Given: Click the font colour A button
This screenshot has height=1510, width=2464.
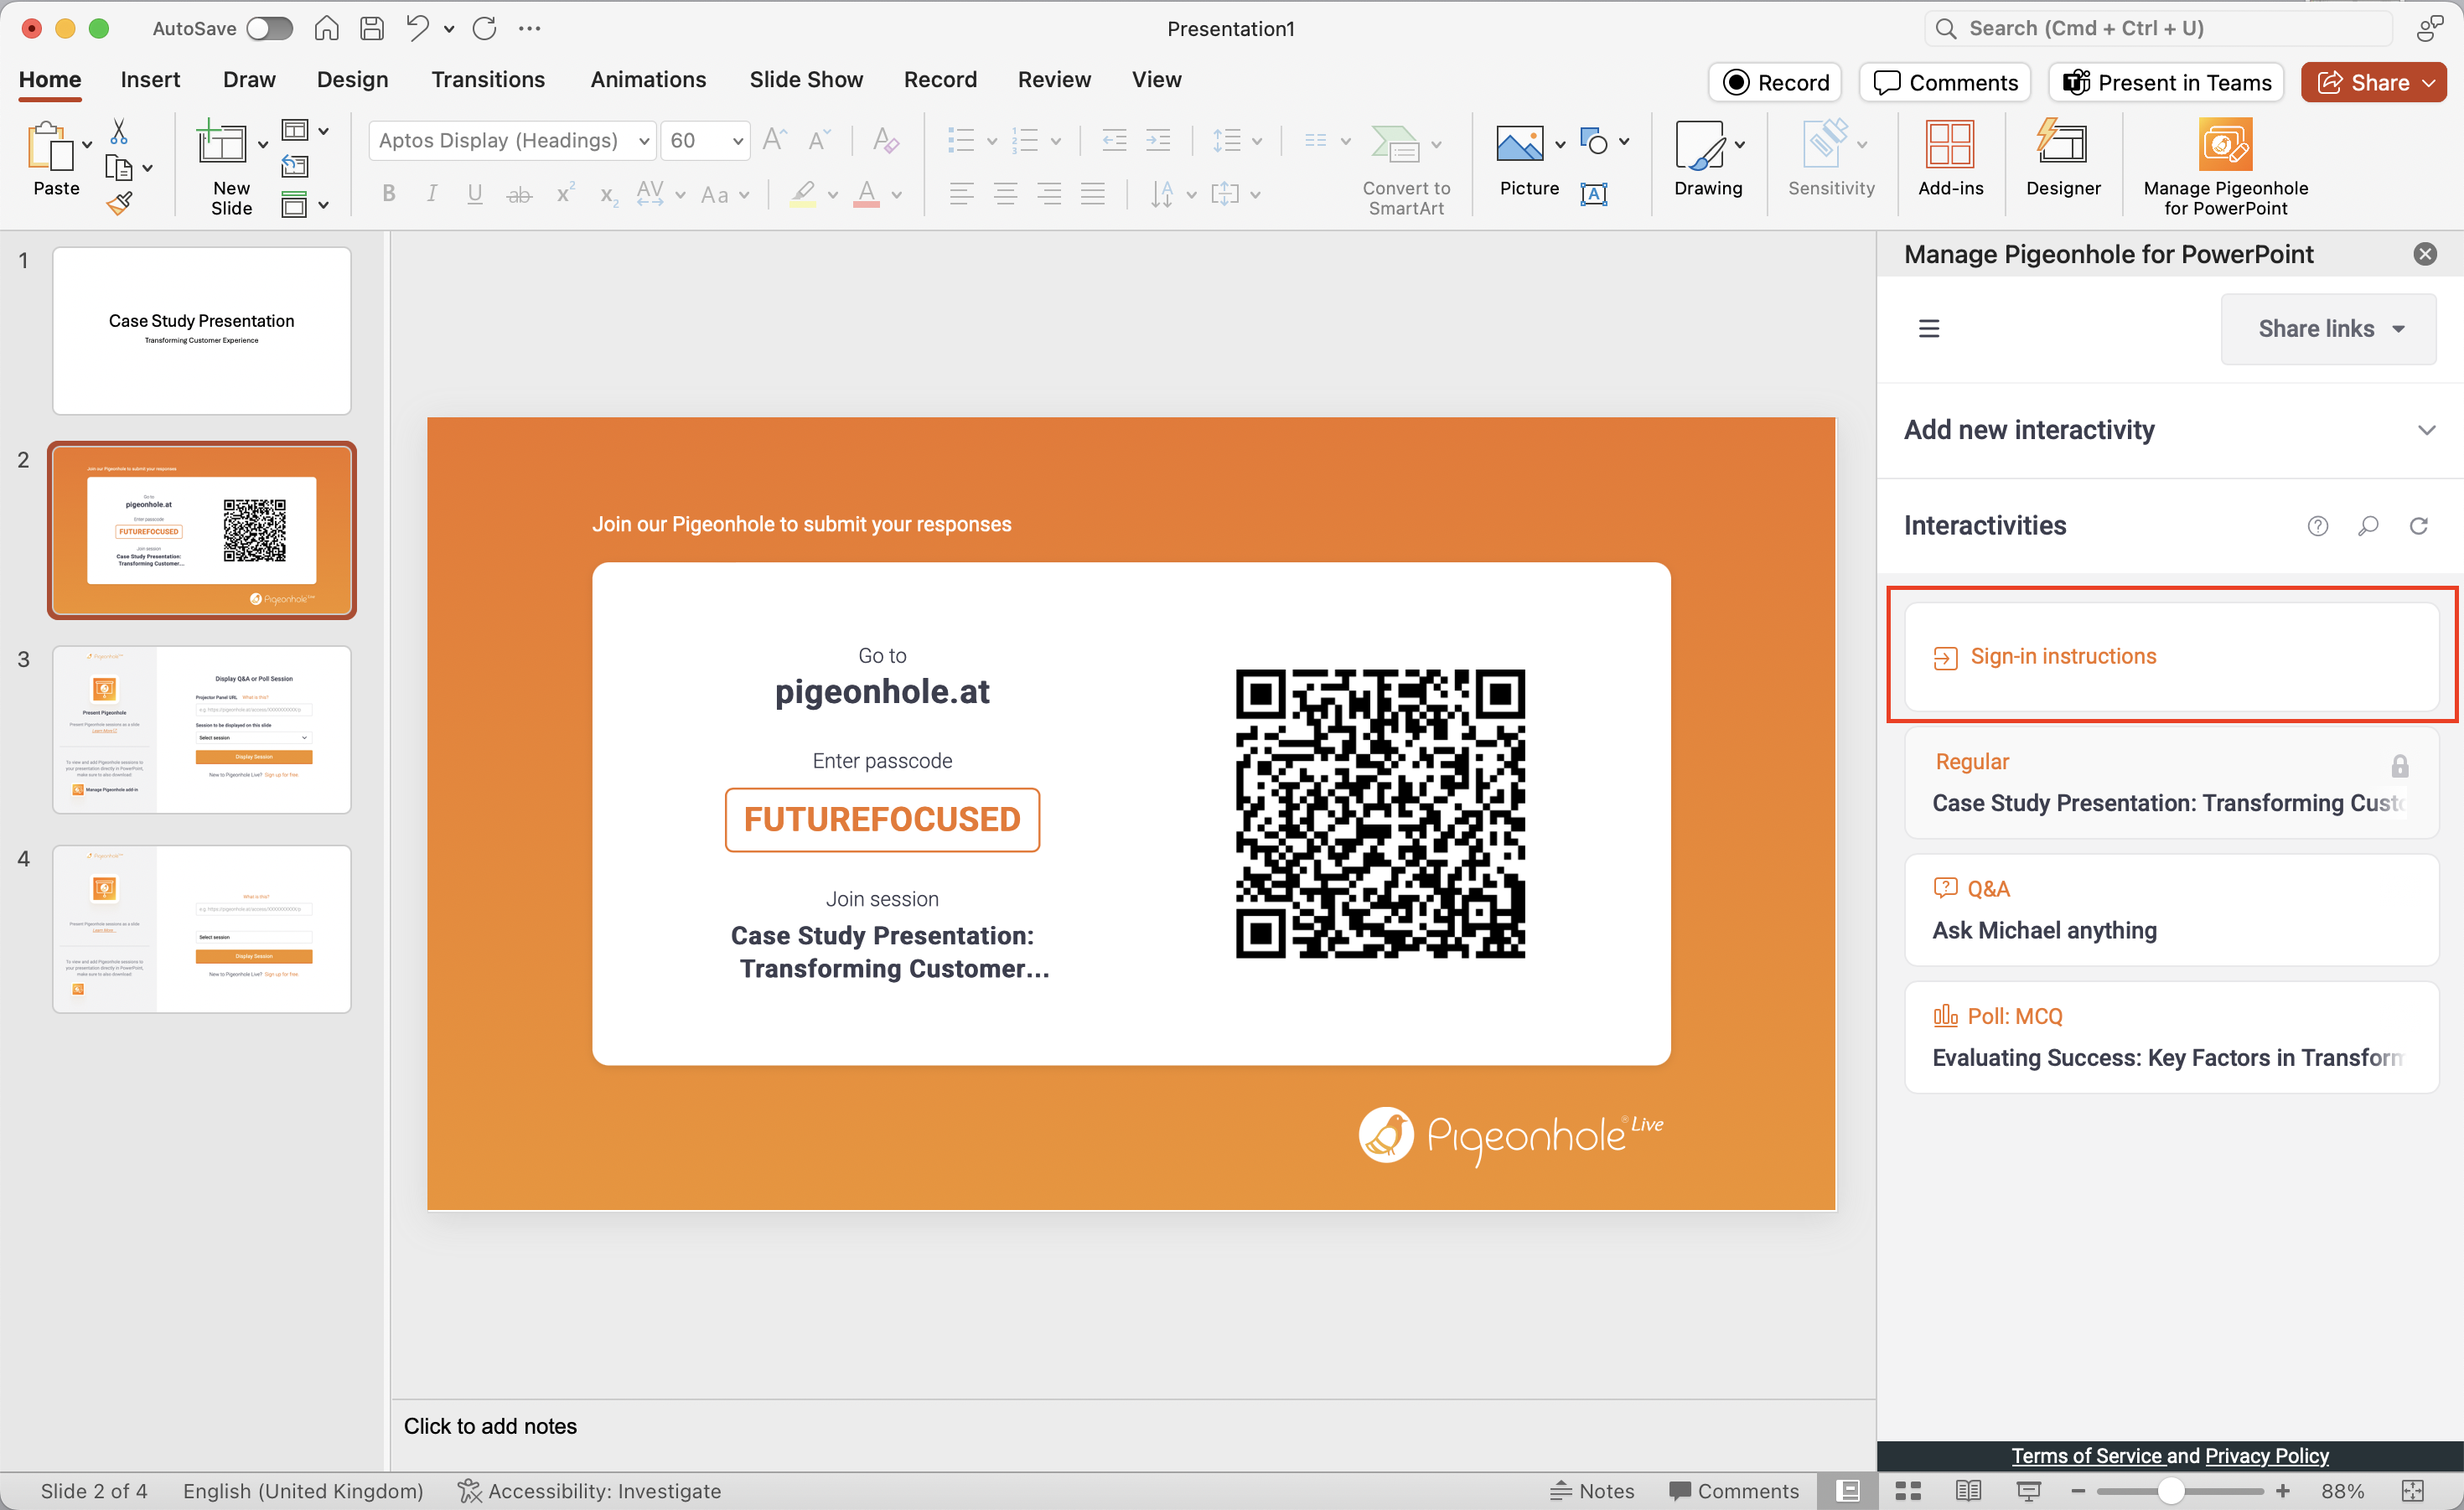Looking at the screenshot, I should coord(866,193).
